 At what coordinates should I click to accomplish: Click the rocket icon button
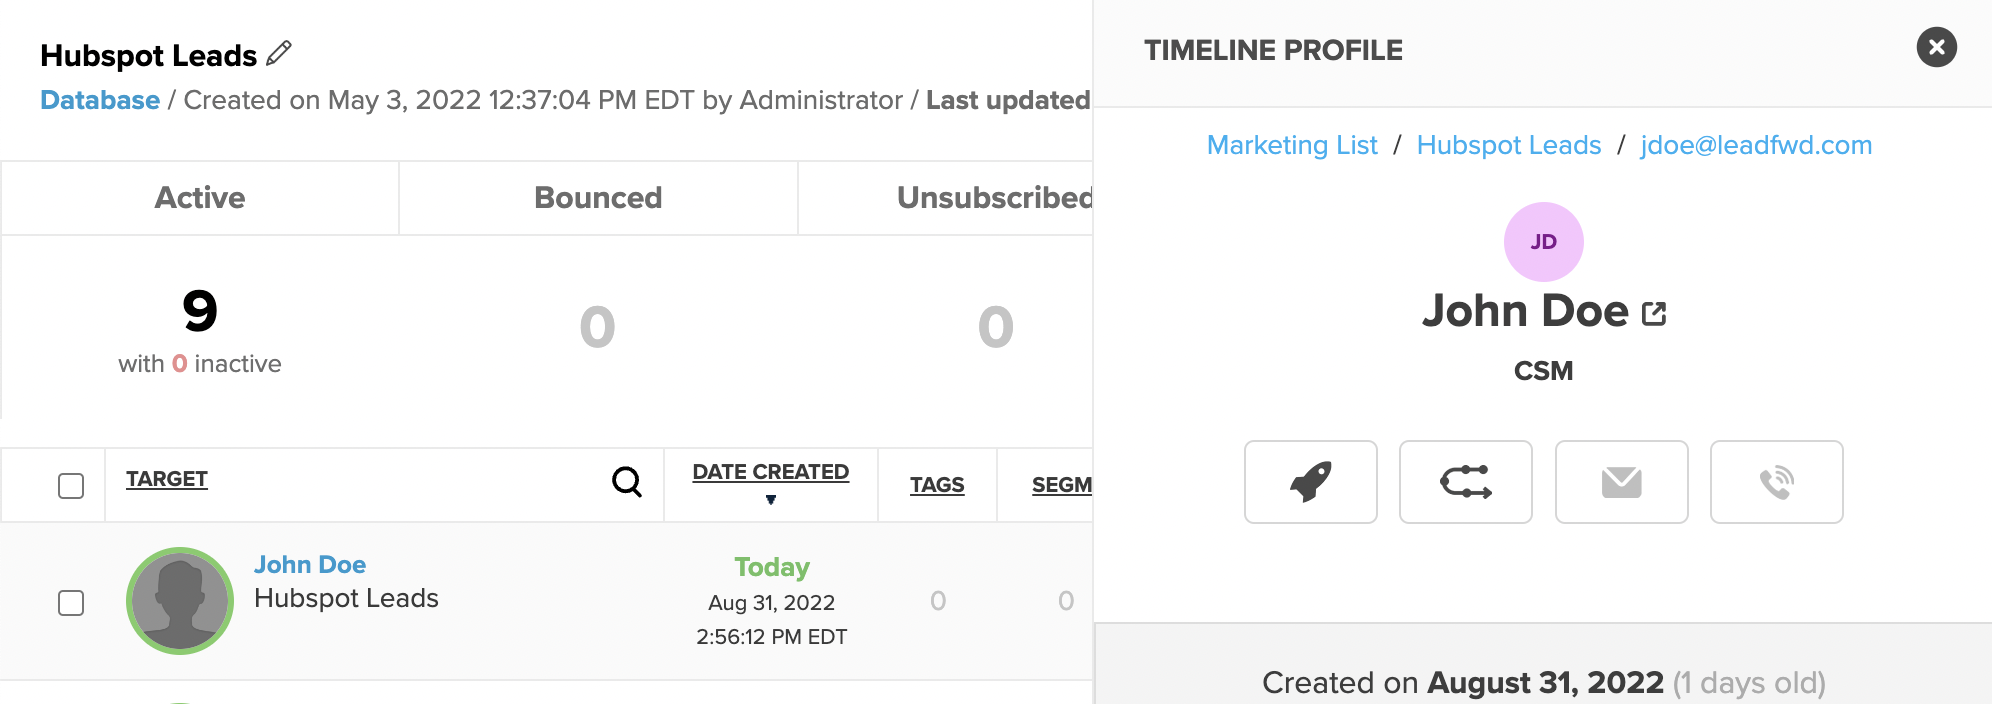pyautogui.click(x=1310, y=482)
